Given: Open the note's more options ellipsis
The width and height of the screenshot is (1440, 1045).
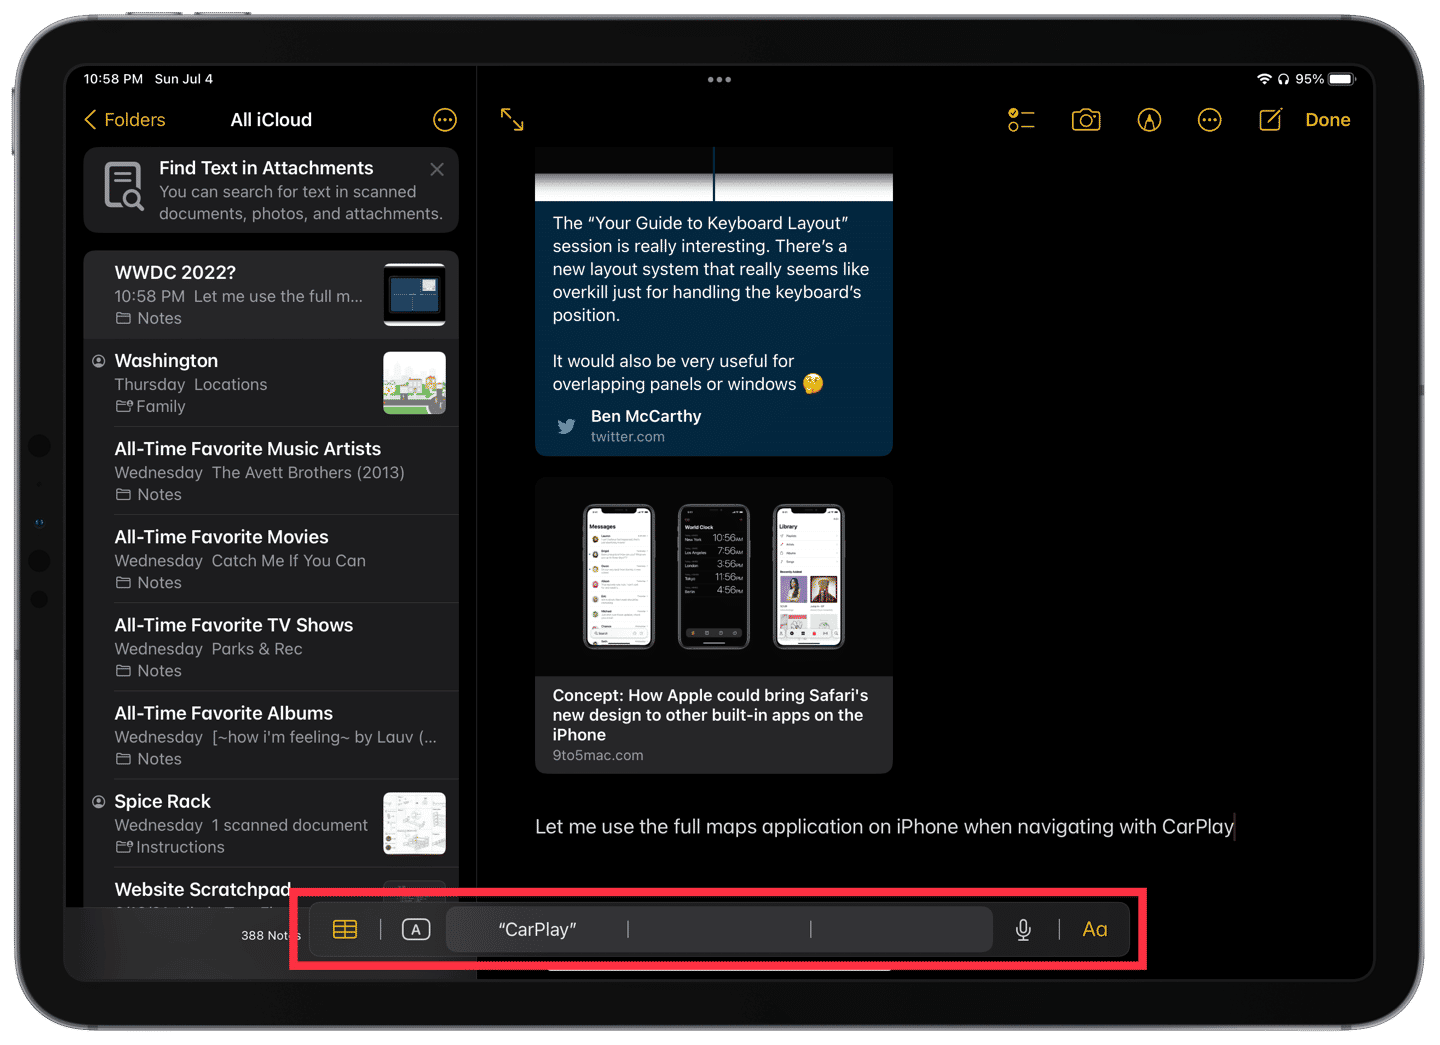Looking at the screenshot, I should [1209, 120].
